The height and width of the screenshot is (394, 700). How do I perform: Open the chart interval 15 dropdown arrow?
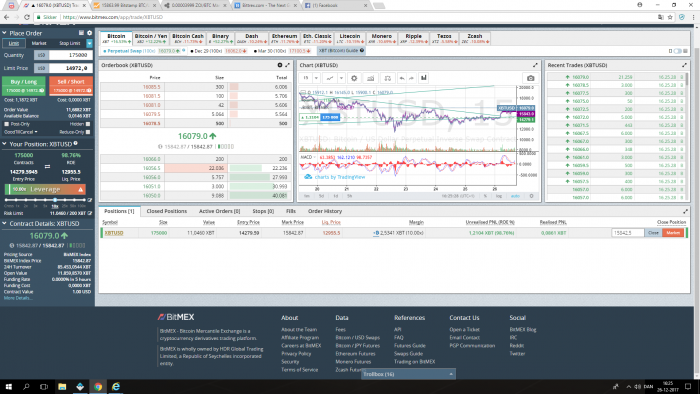click(316, 78)
